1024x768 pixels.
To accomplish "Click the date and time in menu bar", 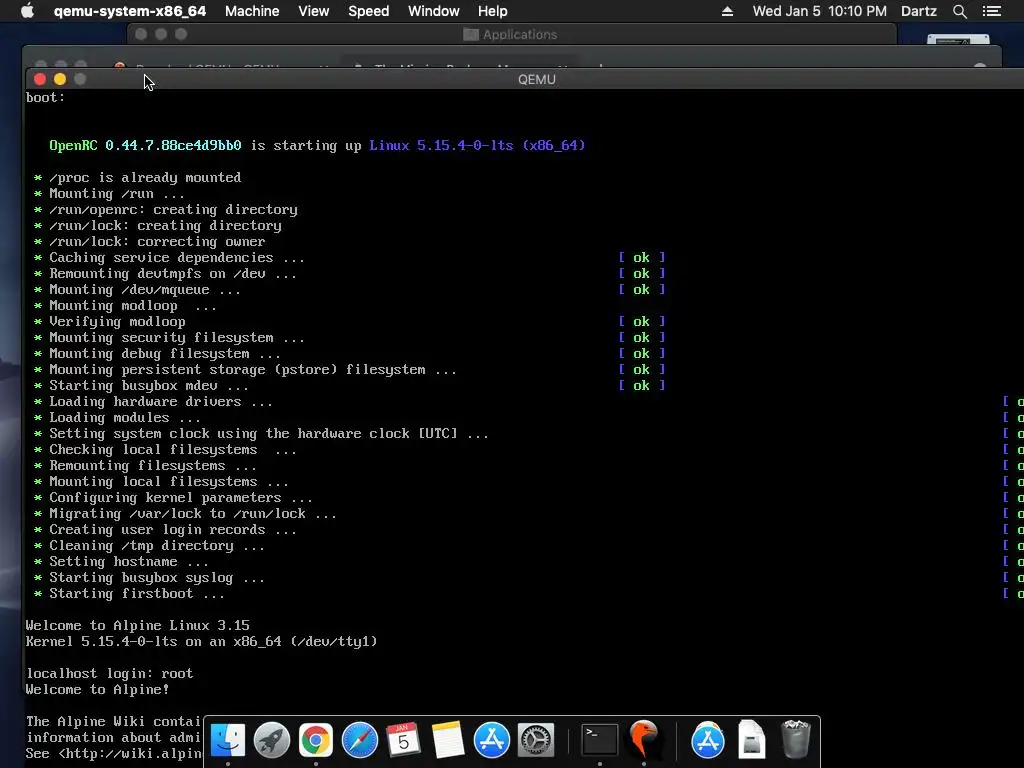I will [x=820, y=11].
